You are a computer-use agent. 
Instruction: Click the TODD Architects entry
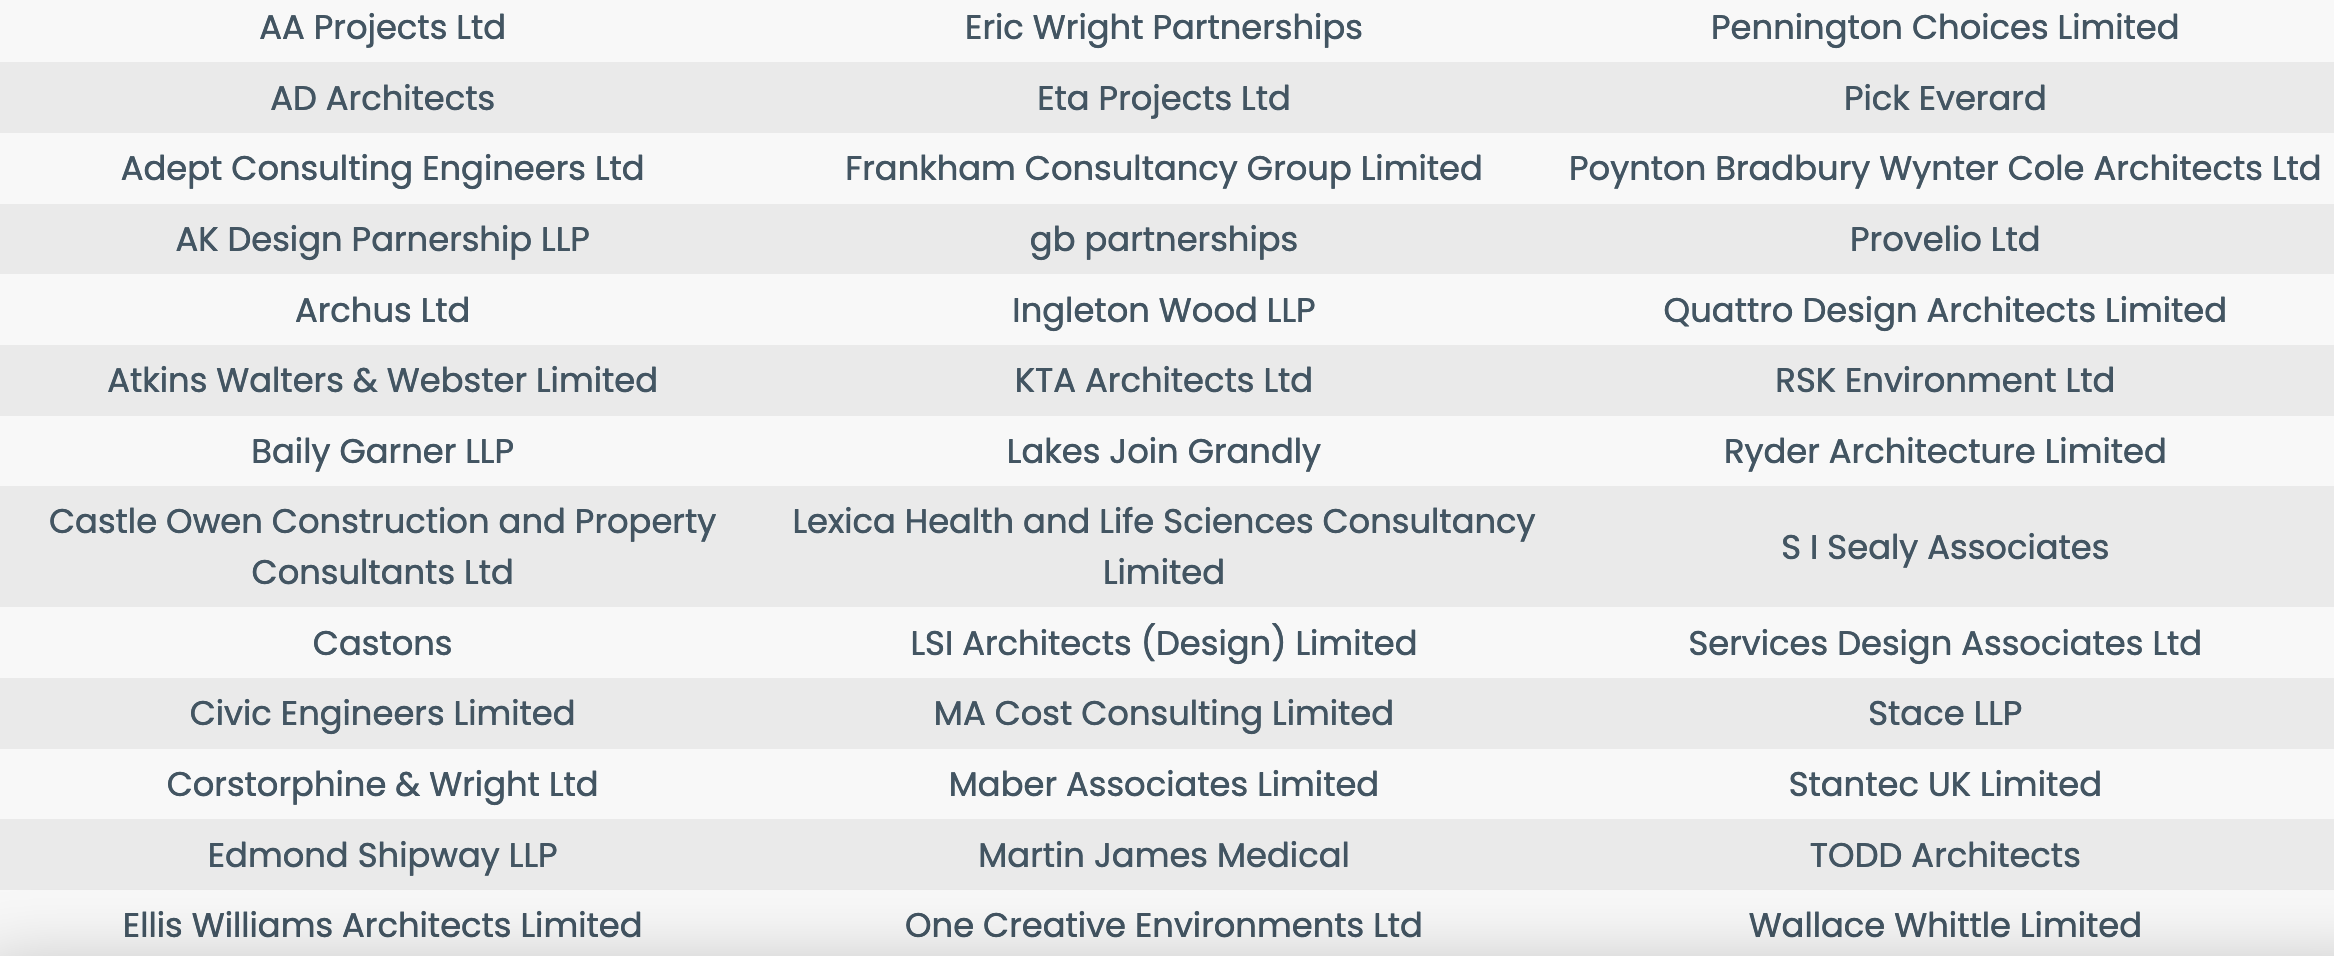(x=1944, y=855)
